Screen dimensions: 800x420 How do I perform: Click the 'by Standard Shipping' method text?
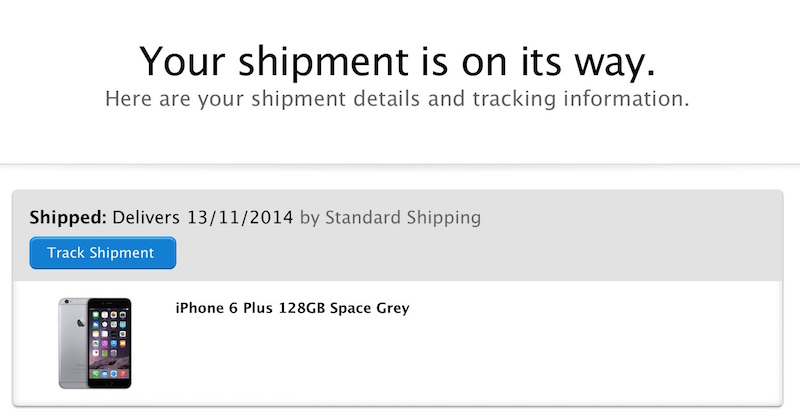click(390, 218)
